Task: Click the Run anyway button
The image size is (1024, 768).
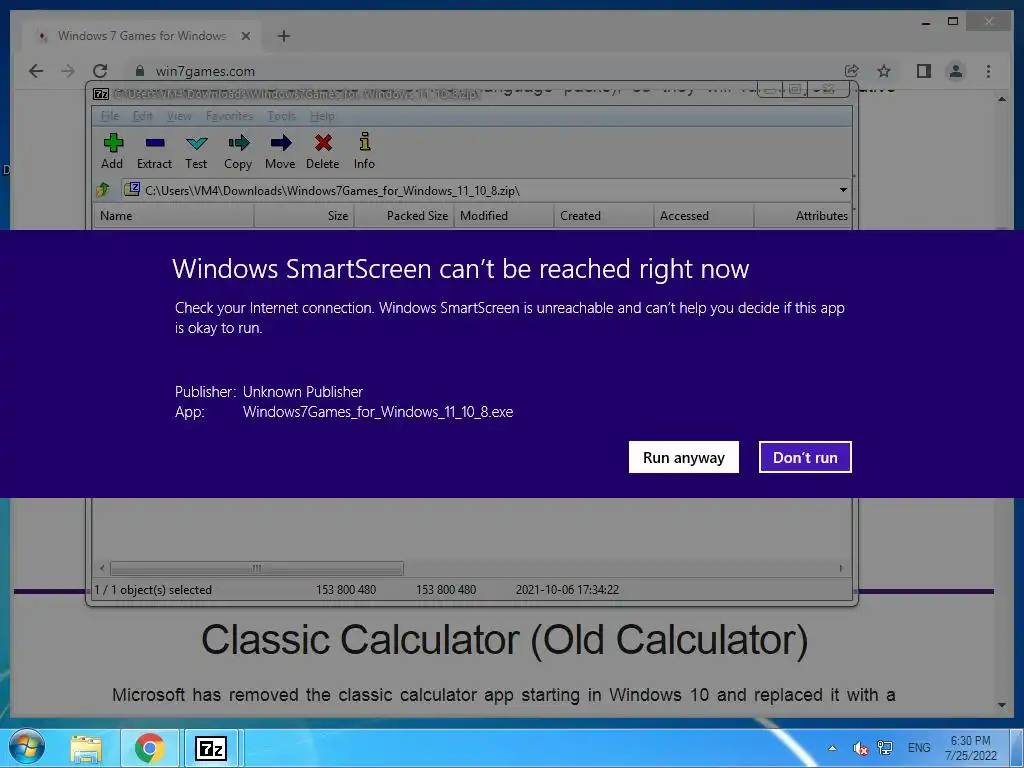Action: [683, 457]
